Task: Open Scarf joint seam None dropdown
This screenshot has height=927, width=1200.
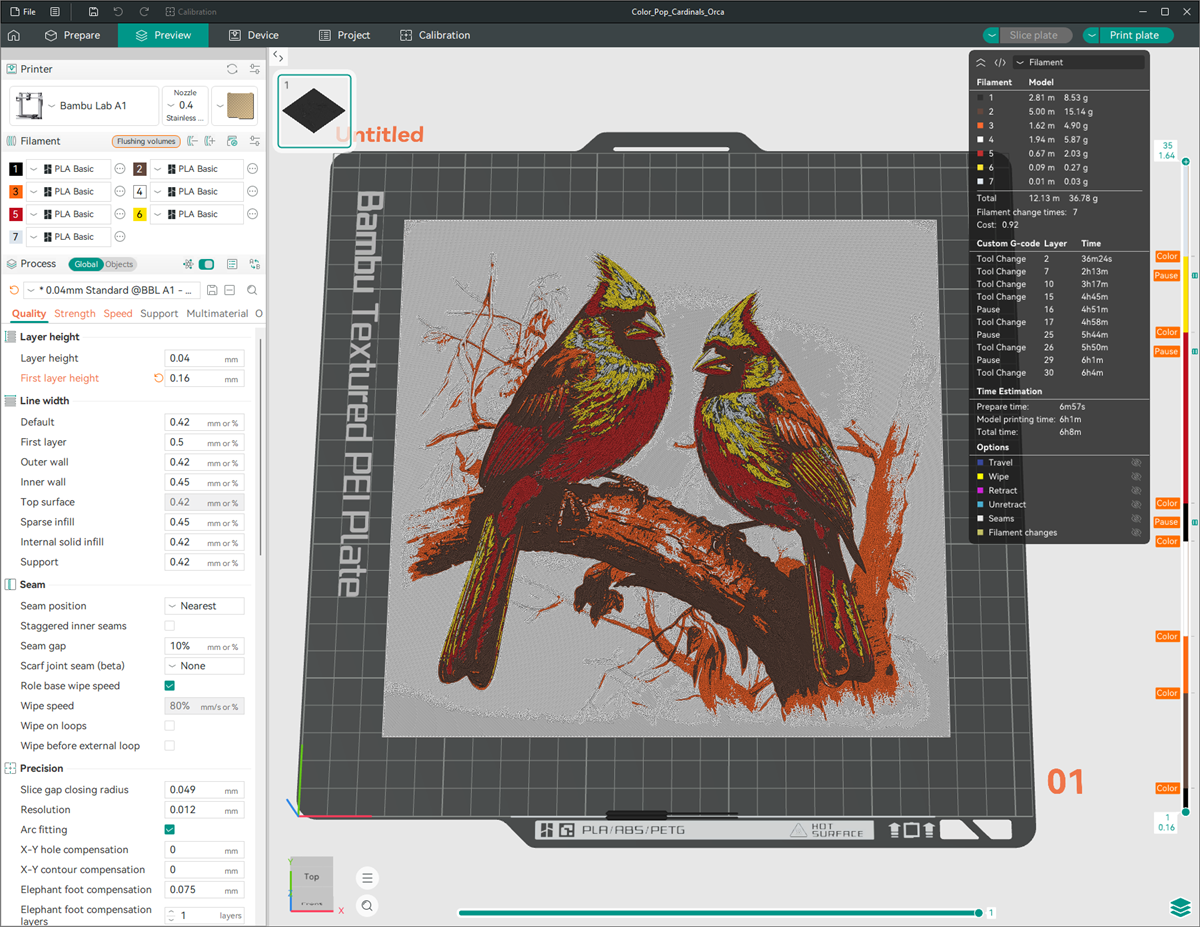Action: click(x=204, y=666)
